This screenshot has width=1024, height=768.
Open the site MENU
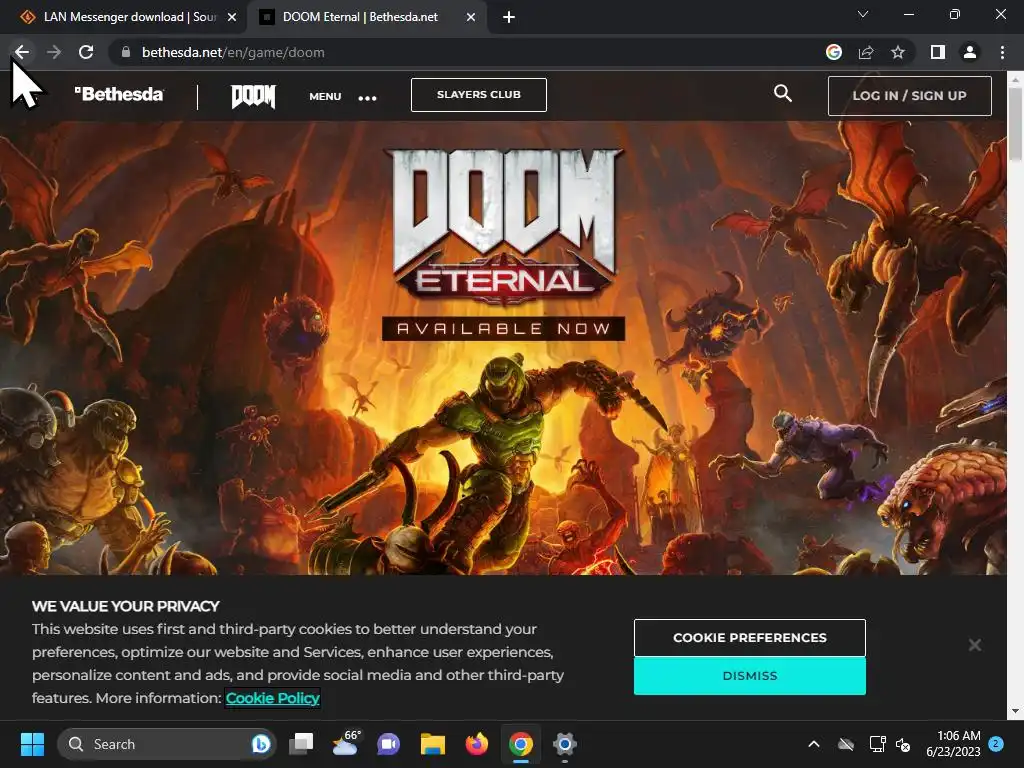pyautogui.click(x=325, y=96)
